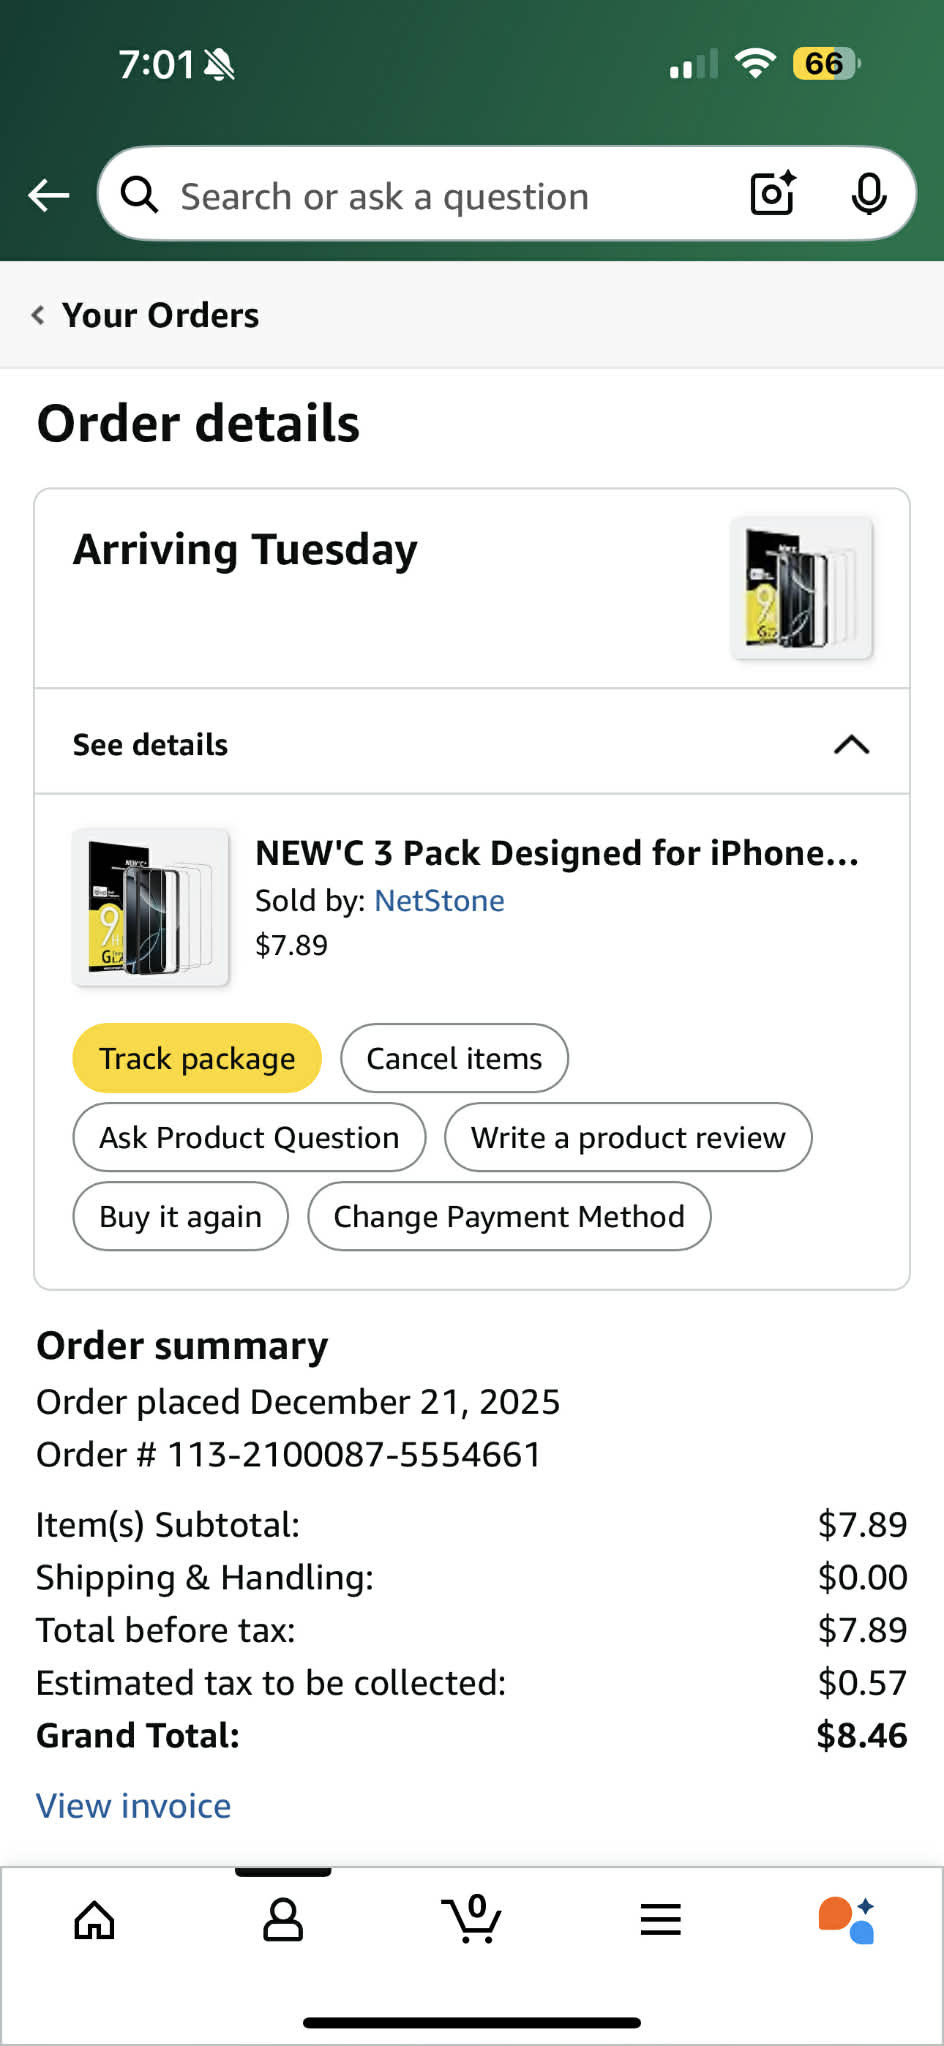Screen dimensions: 944x2046
Task: Collapse the See details section
Action: pos(851,745)
